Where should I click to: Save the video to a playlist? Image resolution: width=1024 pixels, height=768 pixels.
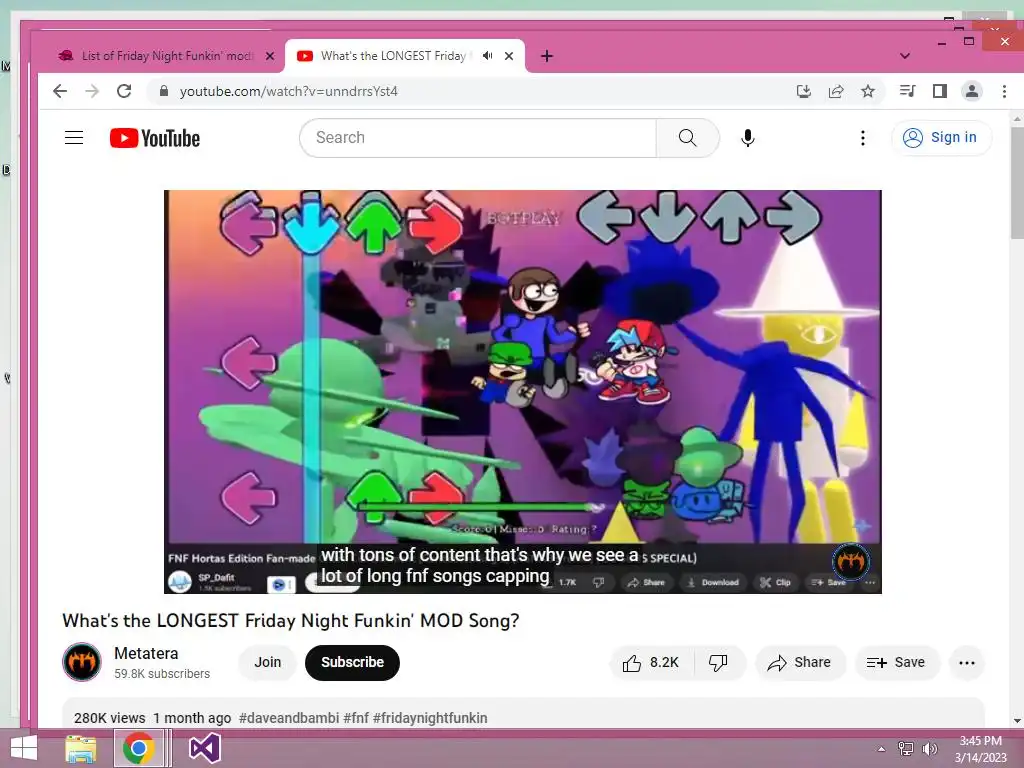tap(896, 663)
